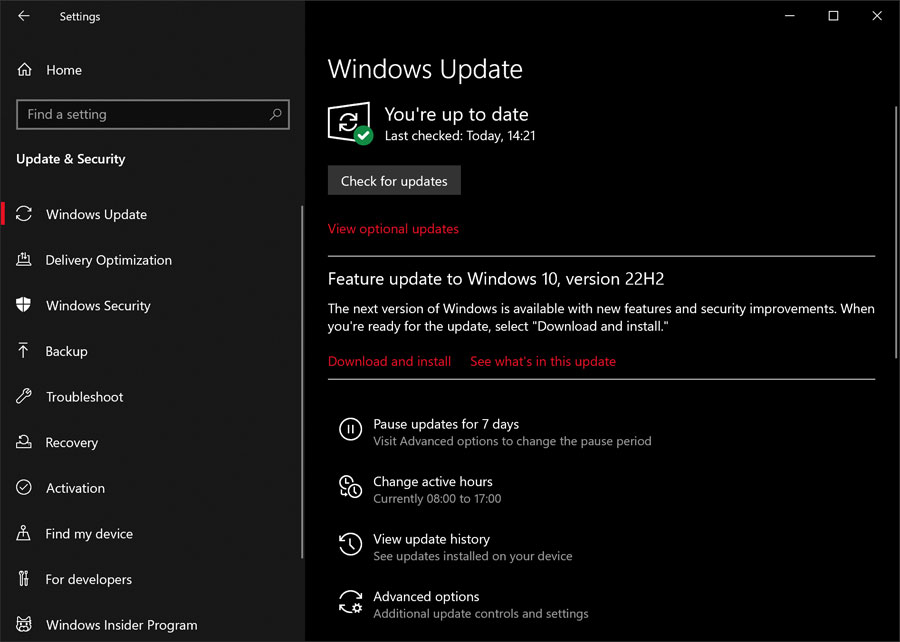Click the sidebar scrollbar

[302, 382]
